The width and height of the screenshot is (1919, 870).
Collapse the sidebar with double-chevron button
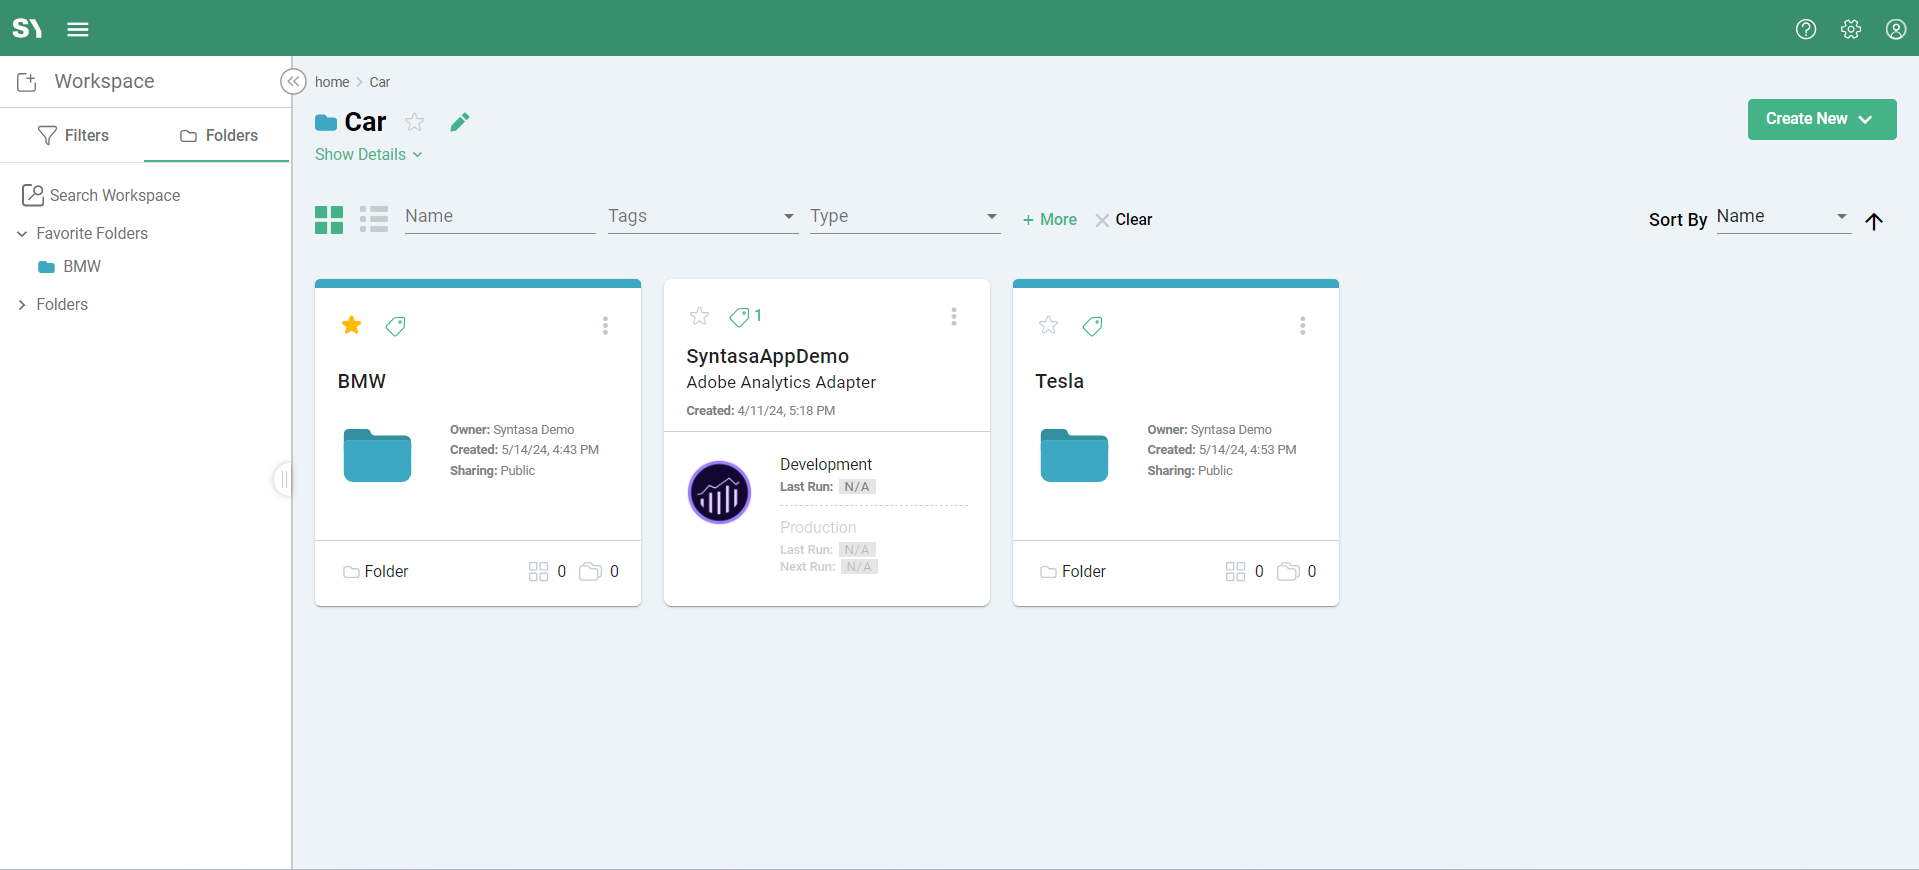pyautogui.click(x=293, y=82)
